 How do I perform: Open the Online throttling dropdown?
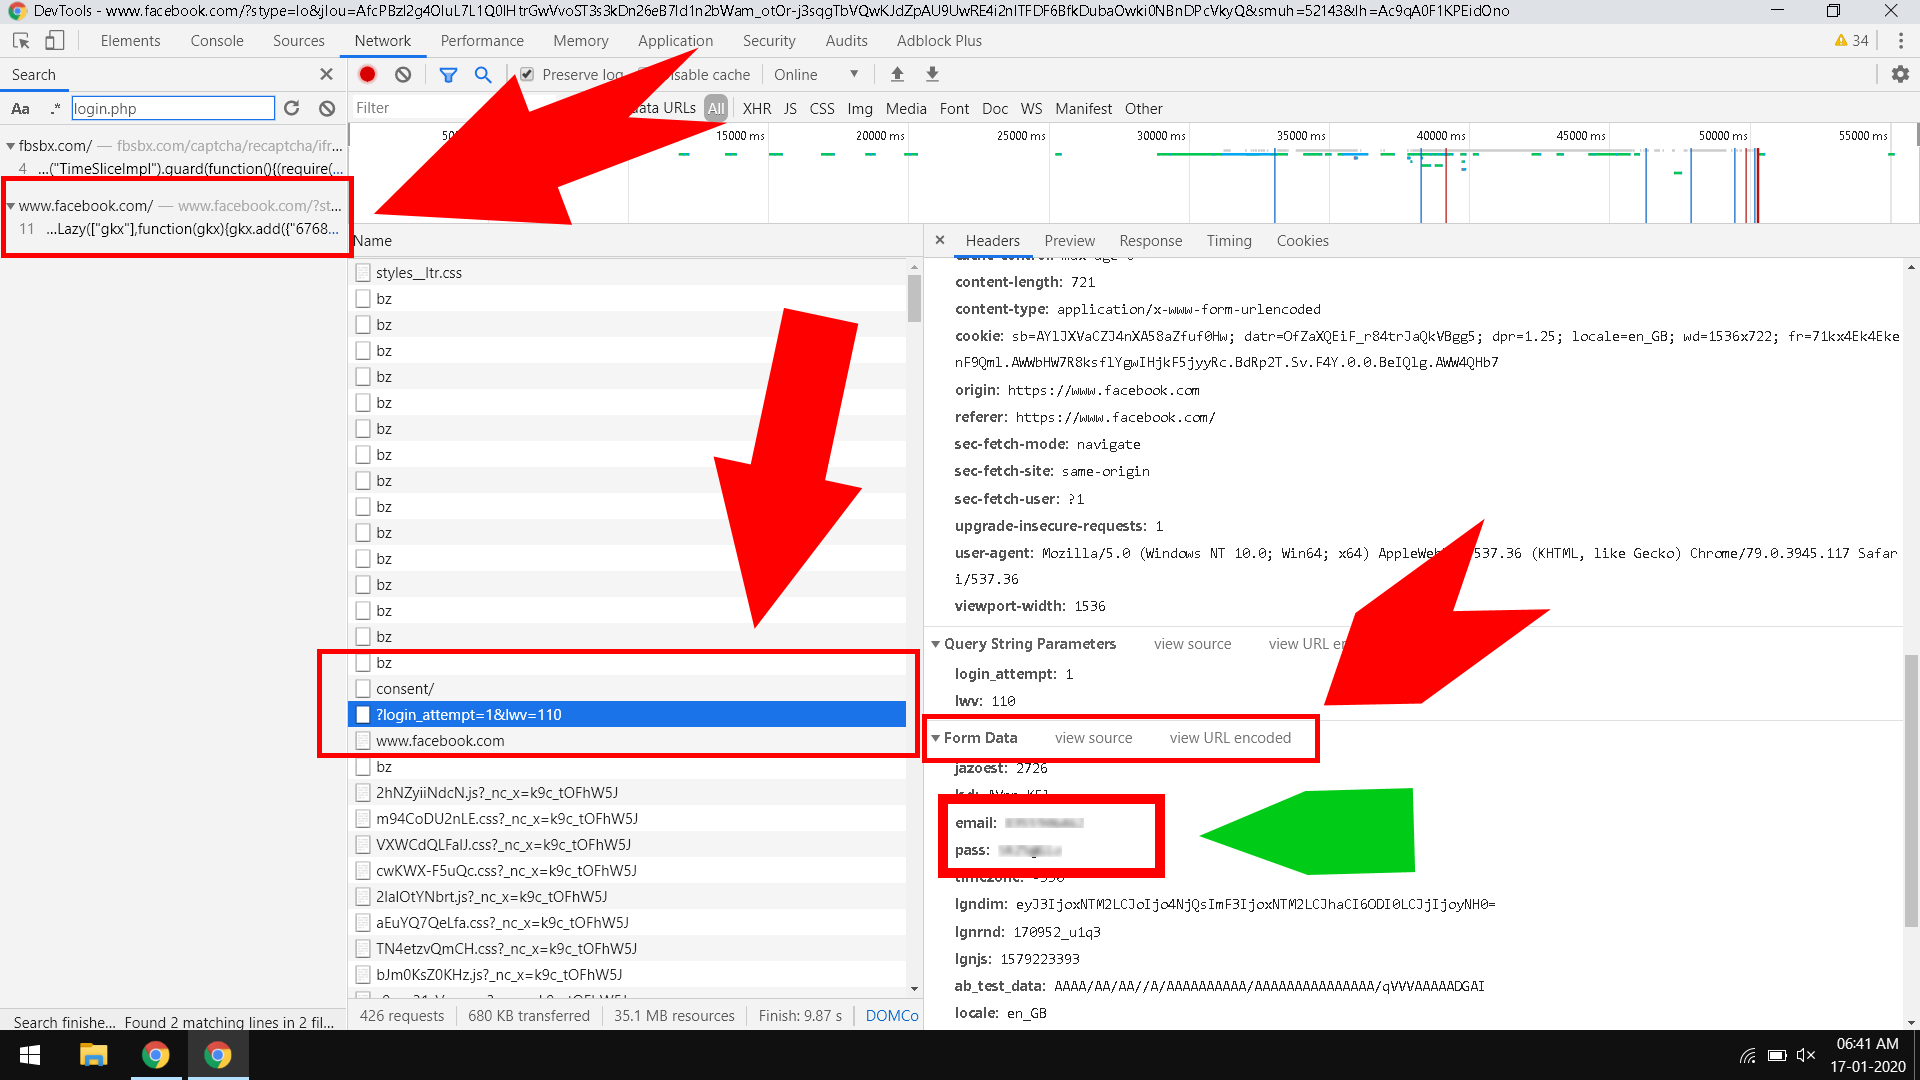coord(815,74)
